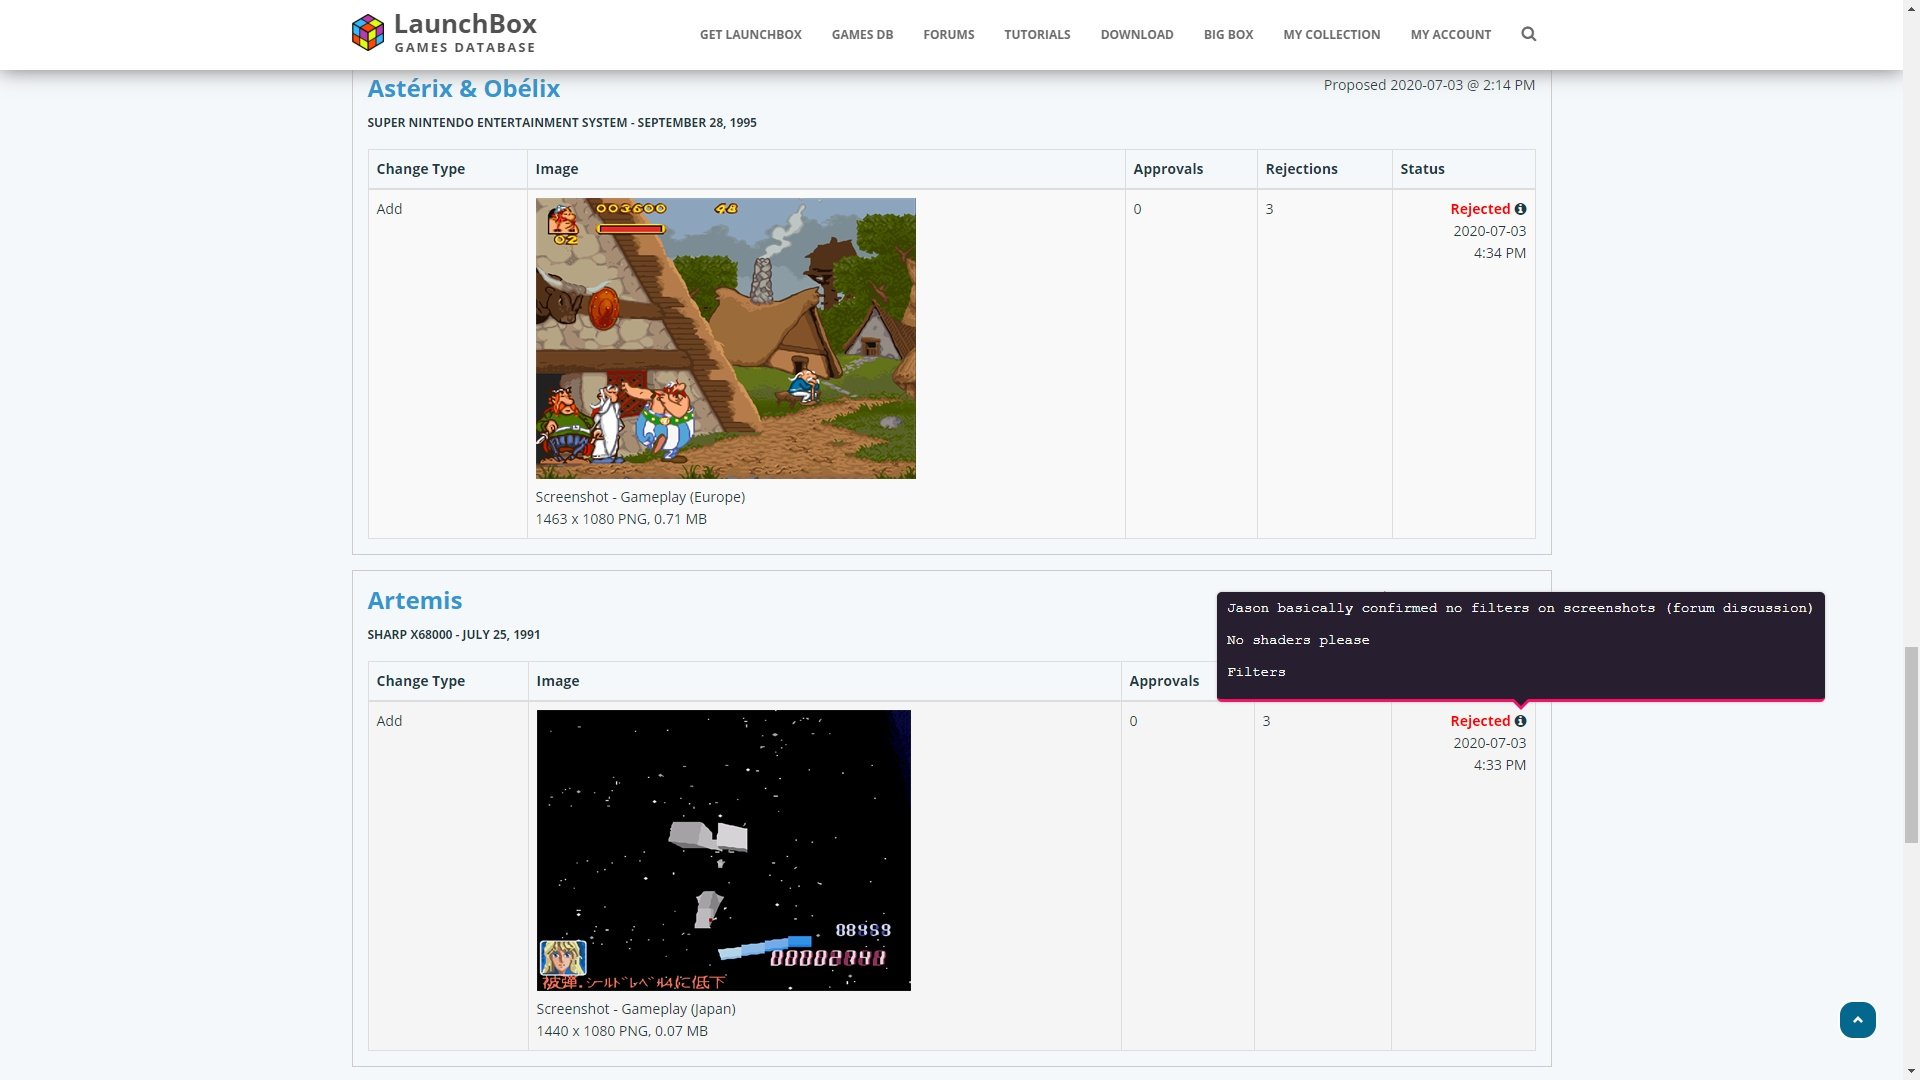The image size is (1920, 1080).
Task: Click info icon next to Artemis Rejected status
Action: 1520,721
